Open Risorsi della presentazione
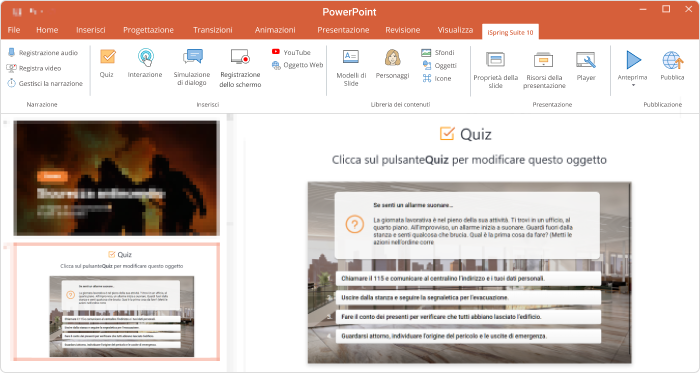The height and width of the screenshot is (373, 700). click(x=544, y=70)
